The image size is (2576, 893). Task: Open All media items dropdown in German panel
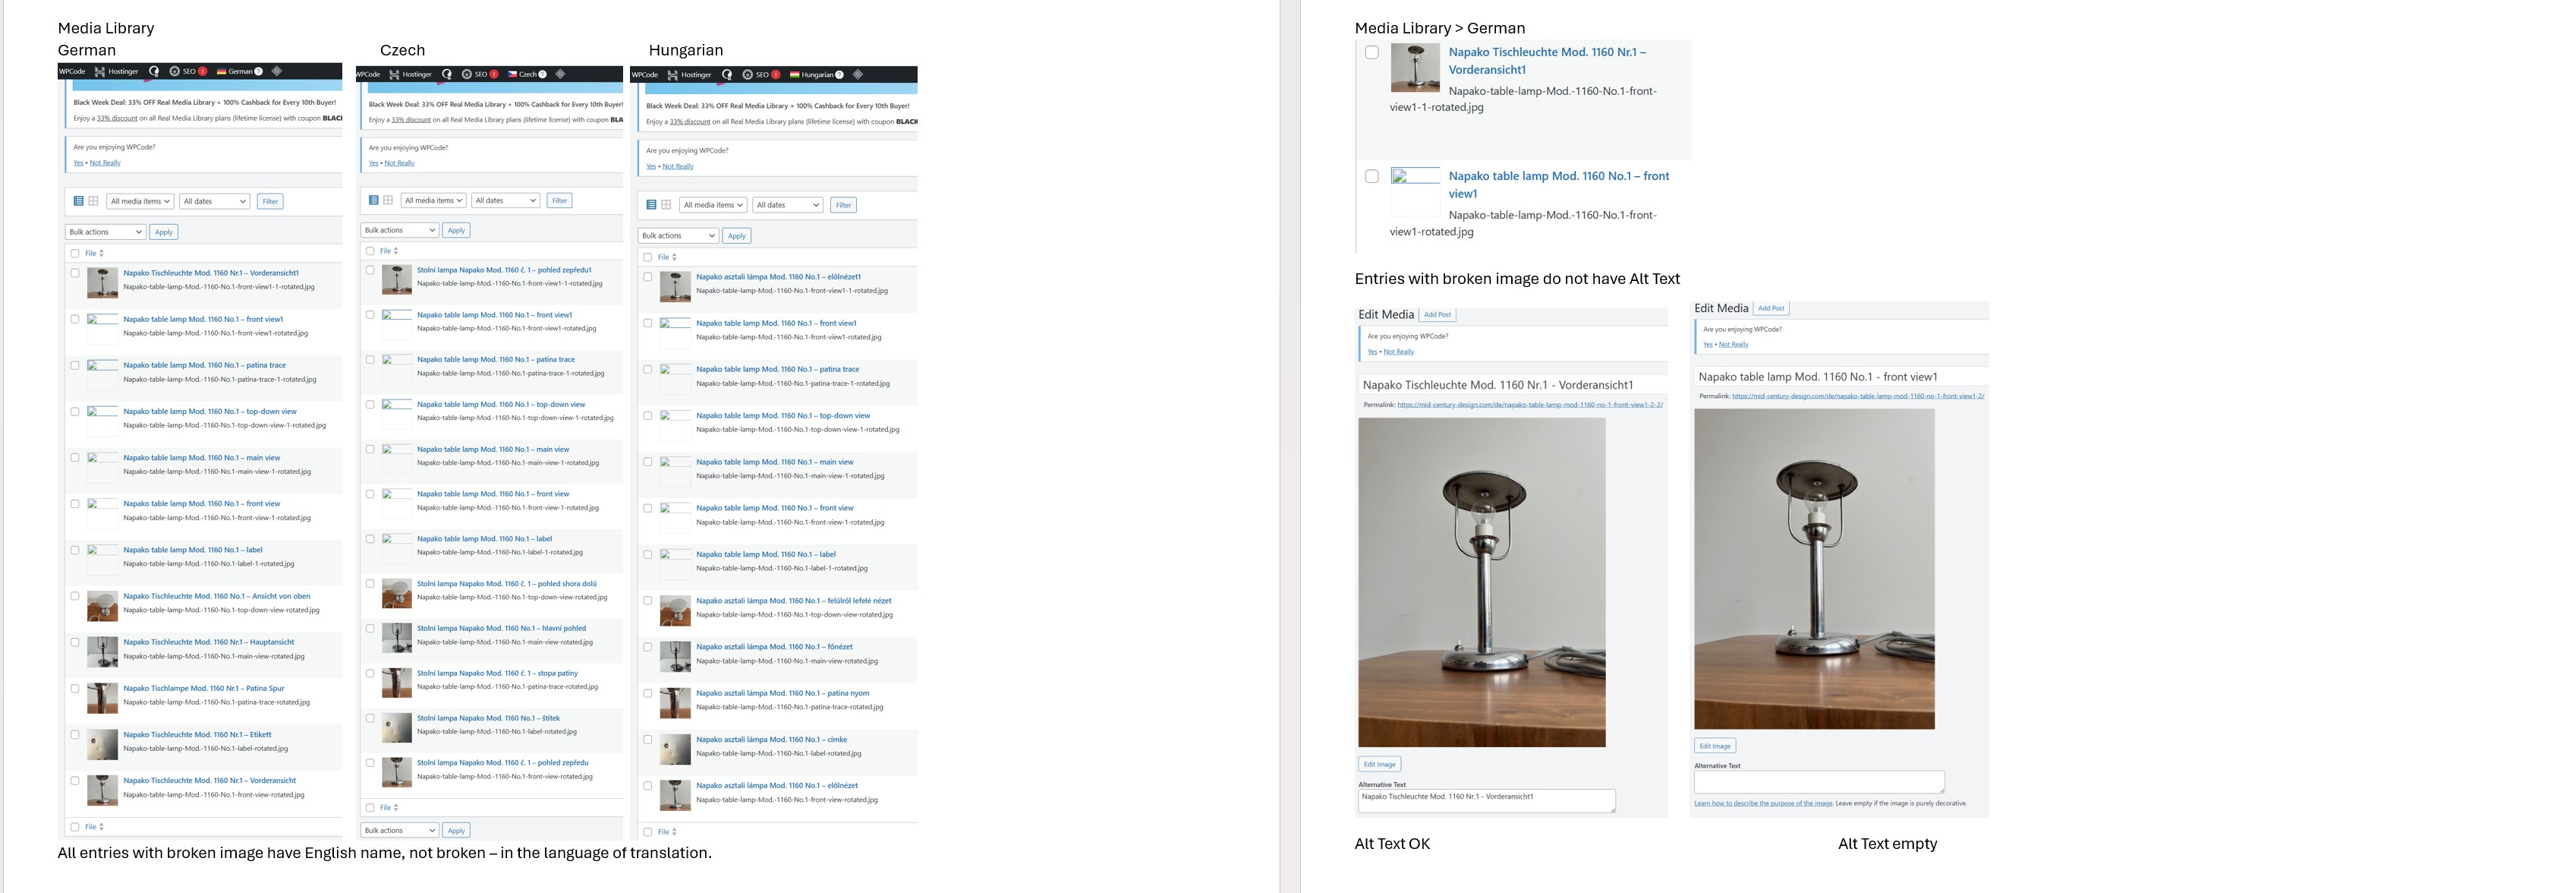point(140,201)
